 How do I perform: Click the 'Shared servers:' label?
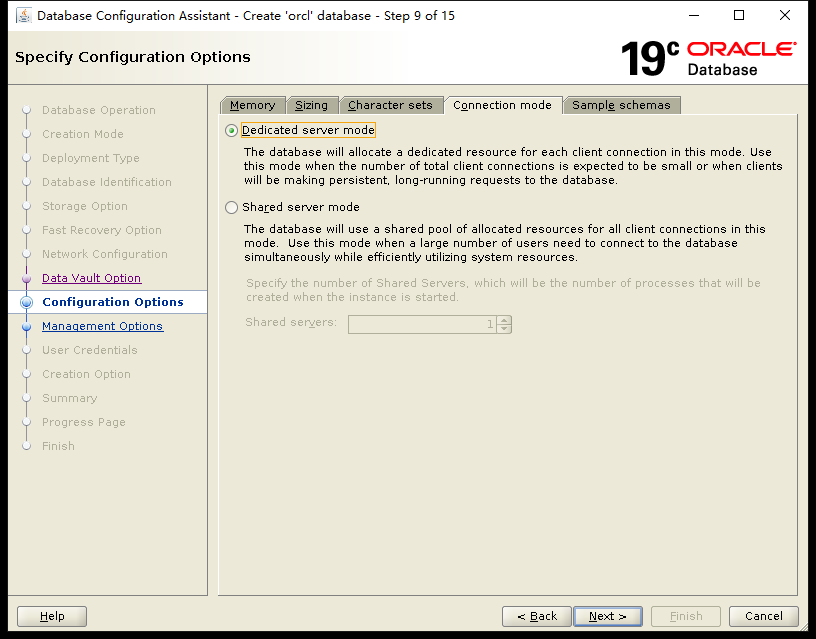tap(291, 322)
